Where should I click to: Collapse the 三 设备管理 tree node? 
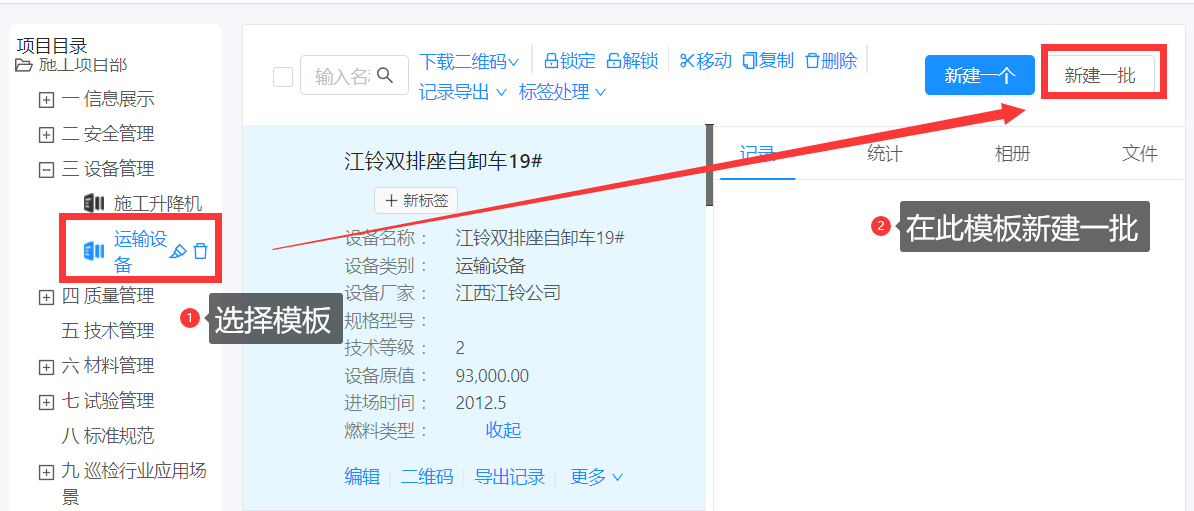(46, 169)
